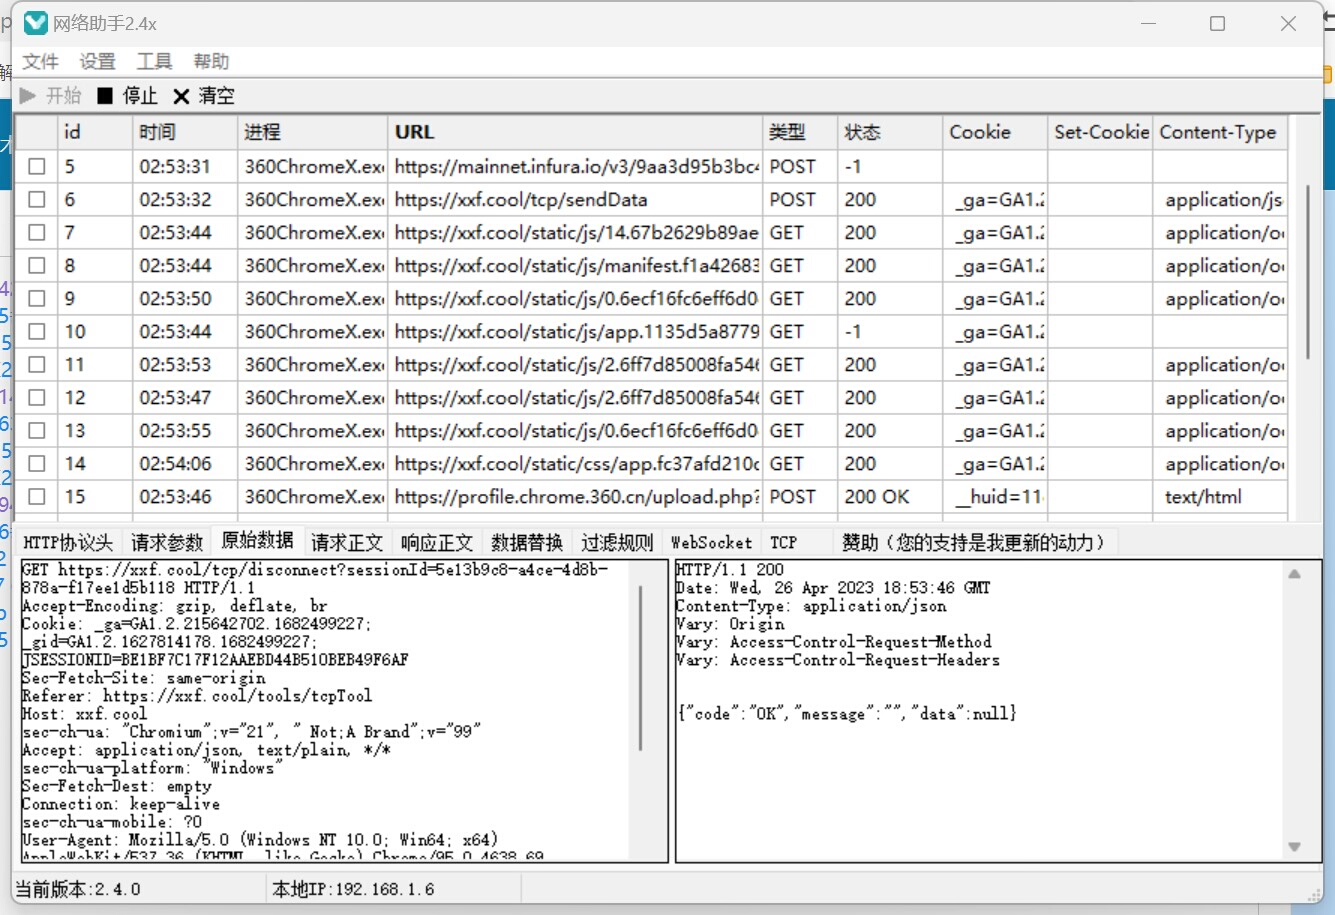Switch to the 过滤规则 tab
The width and height of the screenshot is (1335, 915).
[617, 543]
